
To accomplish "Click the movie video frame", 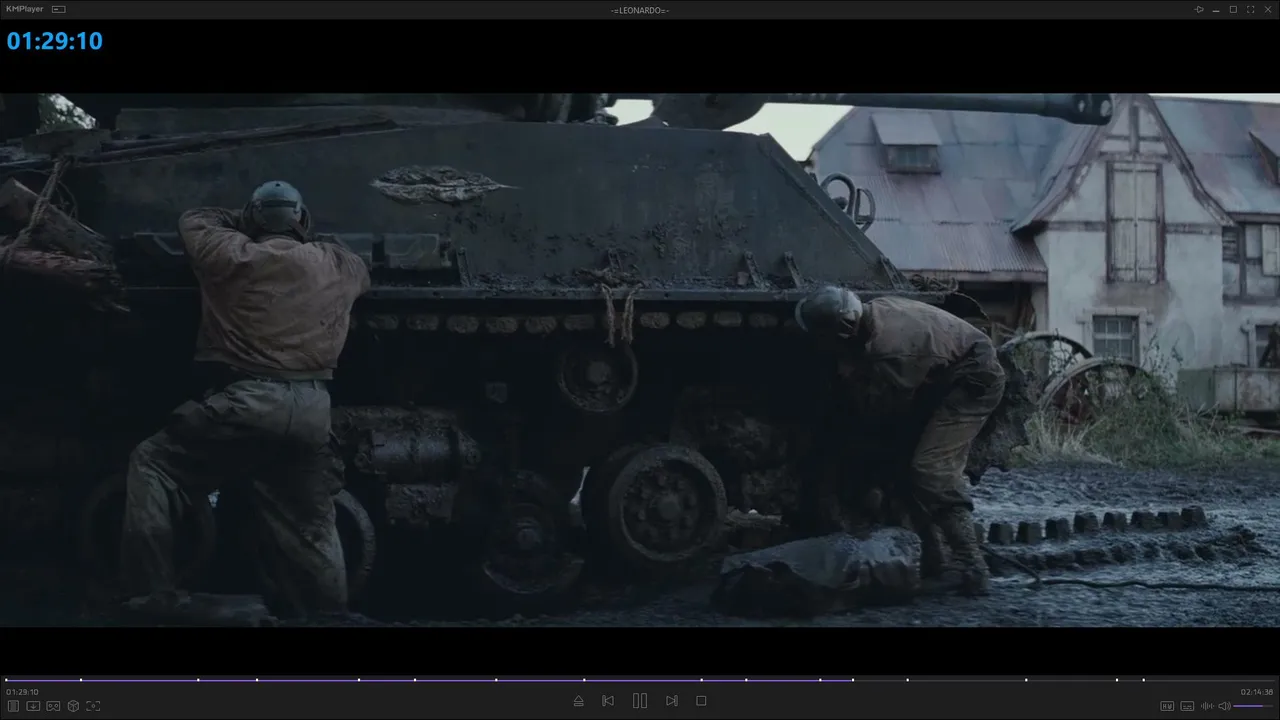I will (640, 360).
